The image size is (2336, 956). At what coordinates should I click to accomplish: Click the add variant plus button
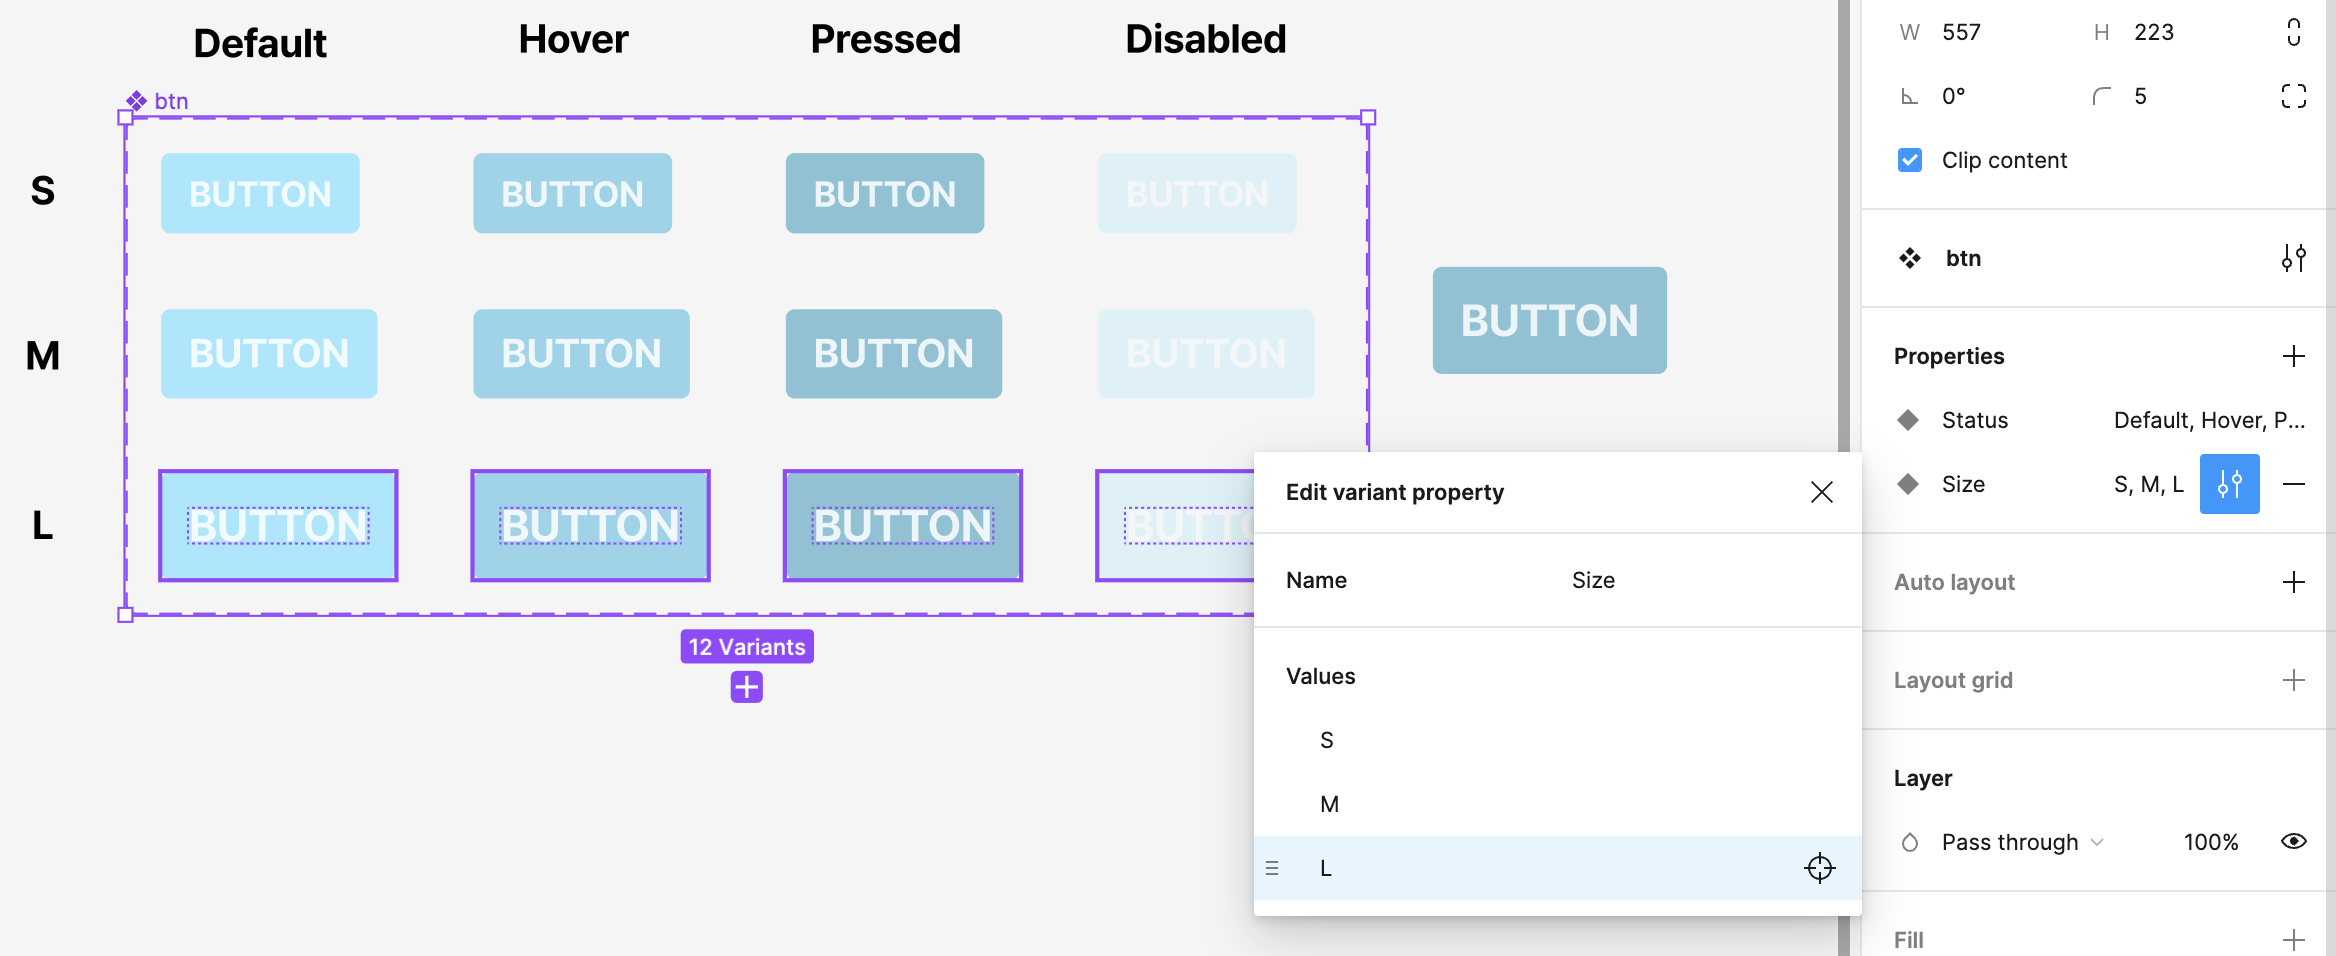pos(746,687)
